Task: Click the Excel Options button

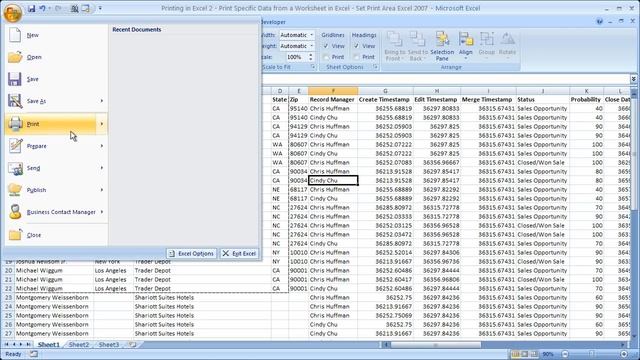Action: point(191,253)
